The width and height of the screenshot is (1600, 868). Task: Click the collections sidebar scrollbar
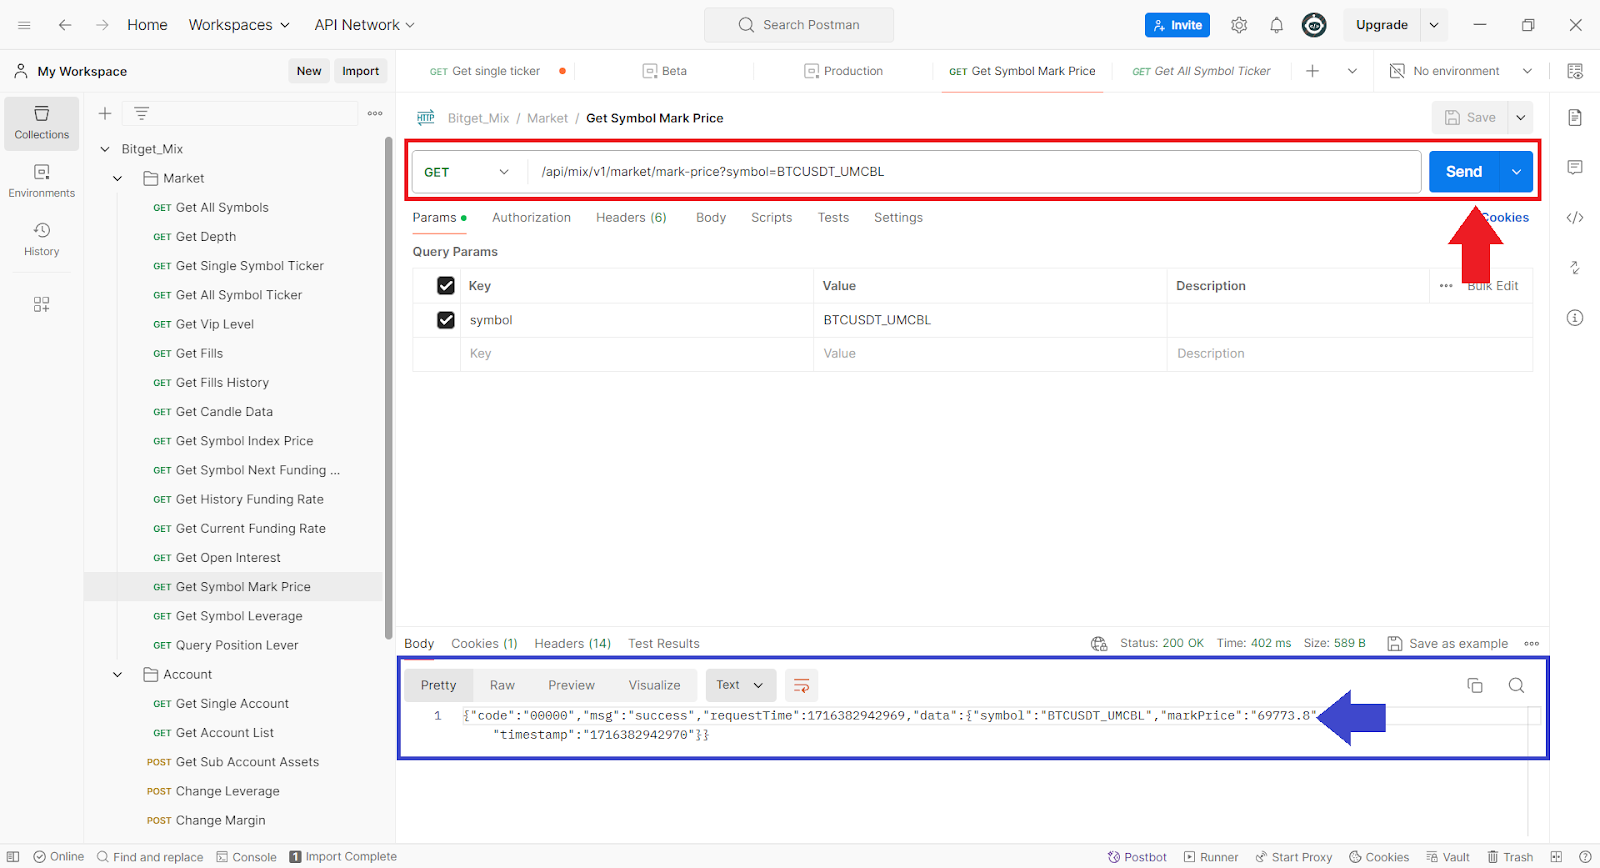tap(388, 388)
